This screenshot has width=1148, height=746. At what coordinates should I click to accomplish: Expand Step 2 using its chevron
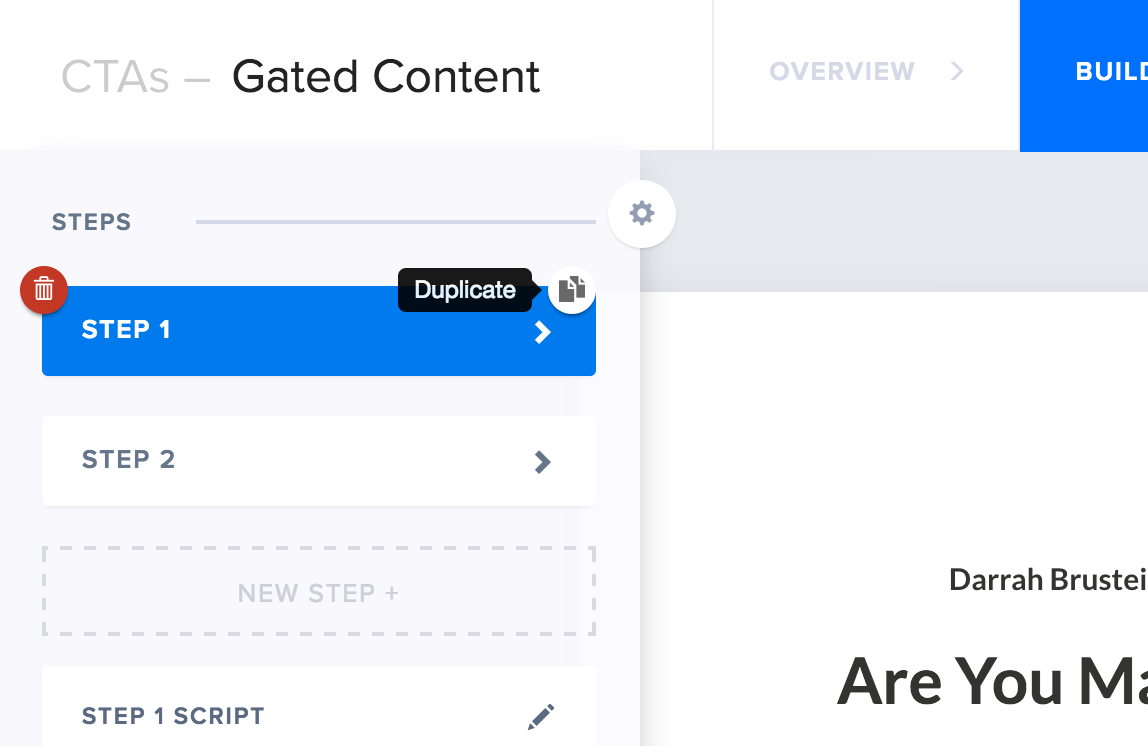542,461
